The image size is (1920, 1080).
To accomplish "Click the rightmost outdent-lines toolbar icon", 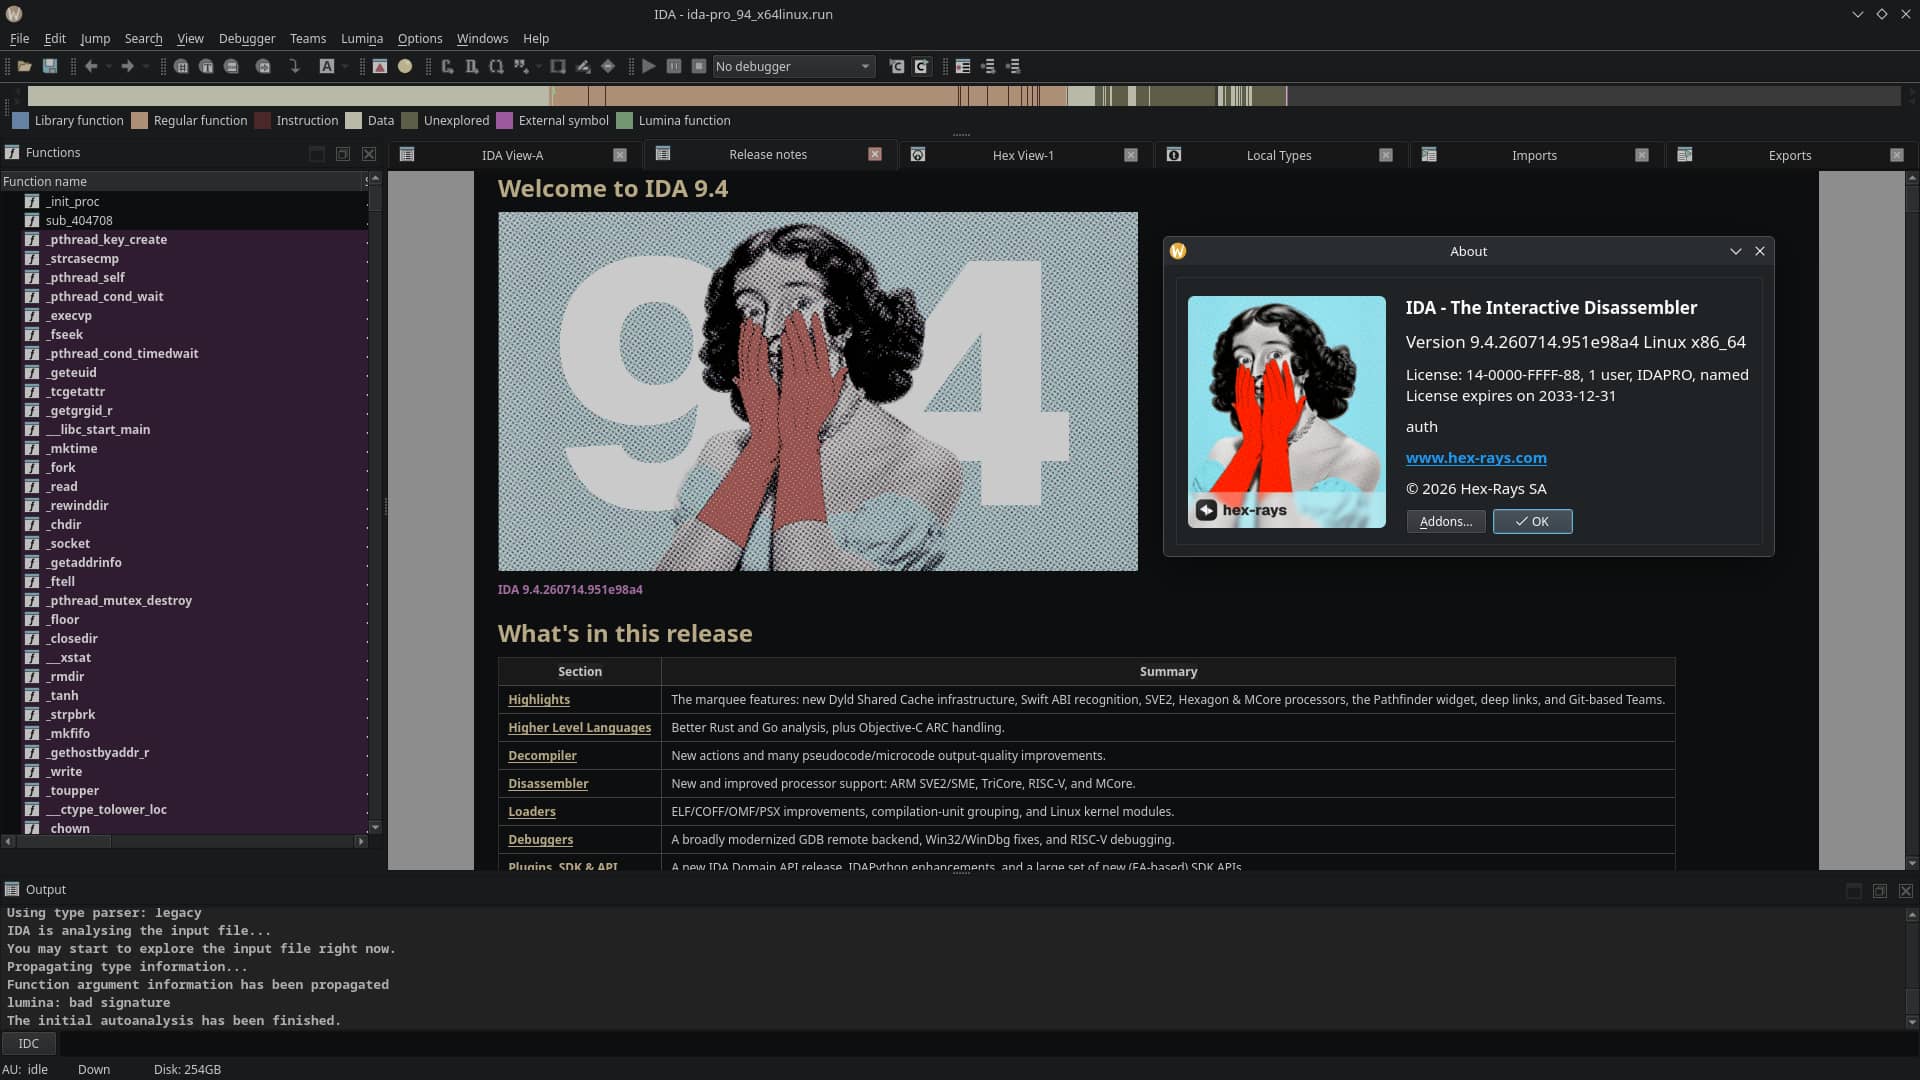I will coord(1013,66).
